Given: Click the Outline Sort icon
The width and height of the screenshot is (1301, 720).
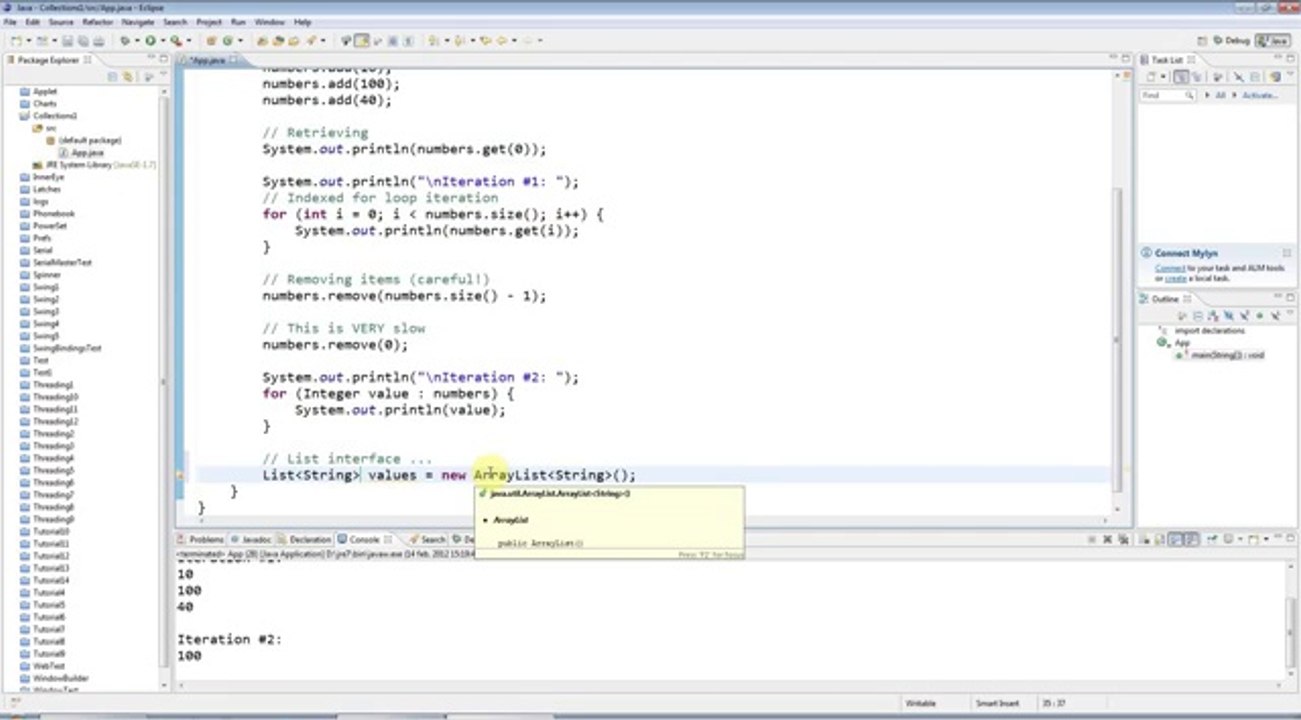Looking at the screenshot, I should pyautogui.click(x=1213, y=316).
